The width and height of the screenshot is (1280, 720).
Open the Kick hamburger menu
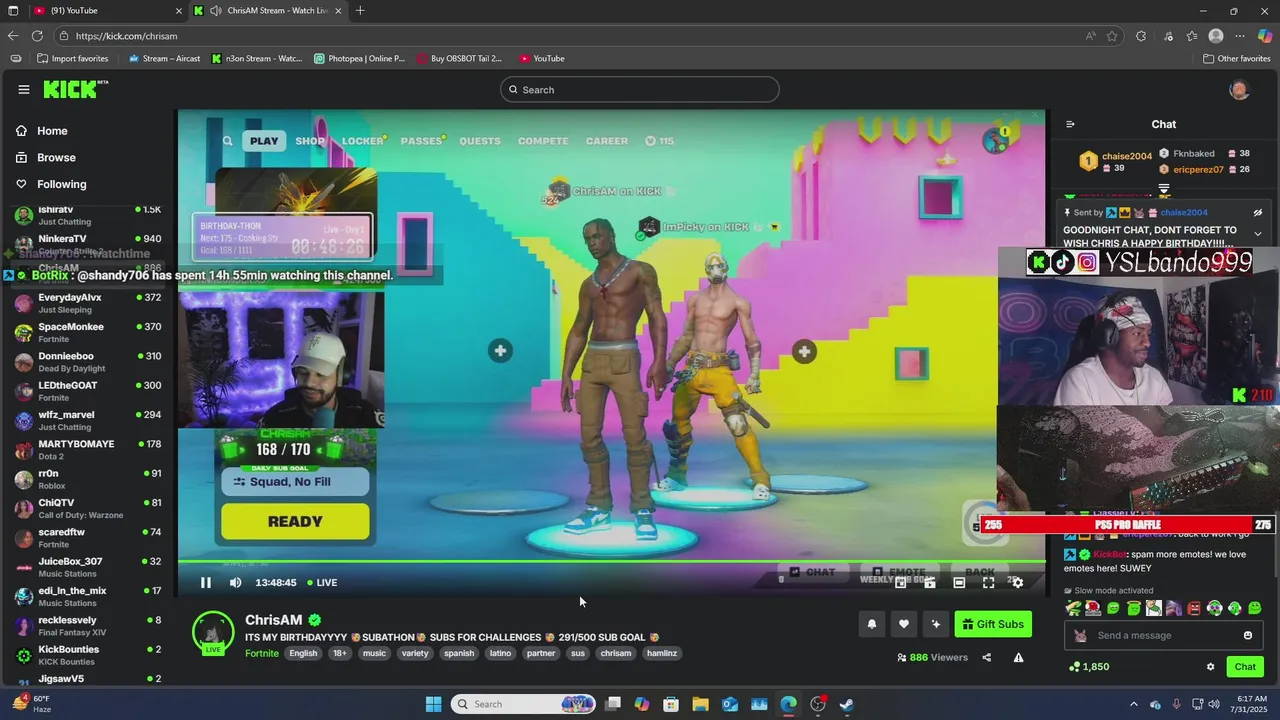(x=24, y=89)
